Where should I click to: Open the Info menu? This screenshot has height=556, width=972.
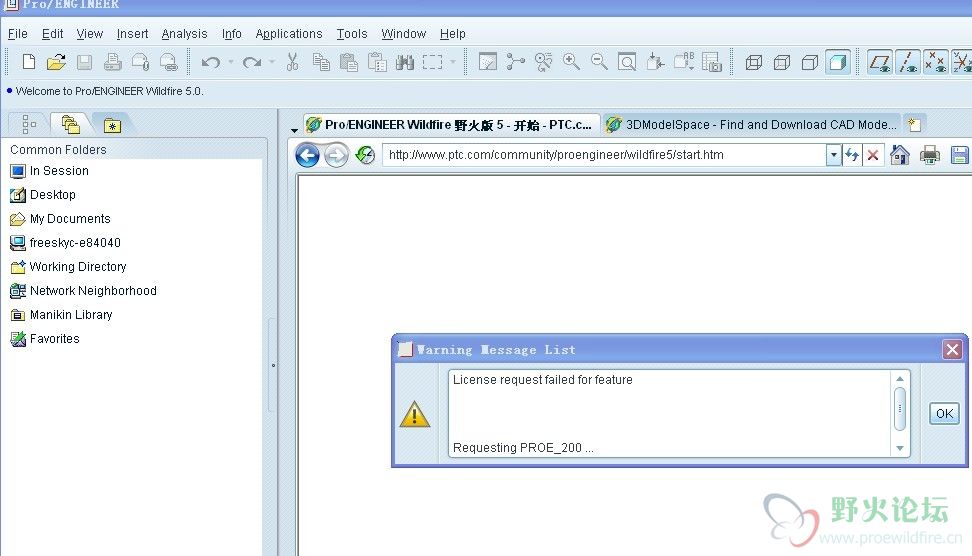231,33
